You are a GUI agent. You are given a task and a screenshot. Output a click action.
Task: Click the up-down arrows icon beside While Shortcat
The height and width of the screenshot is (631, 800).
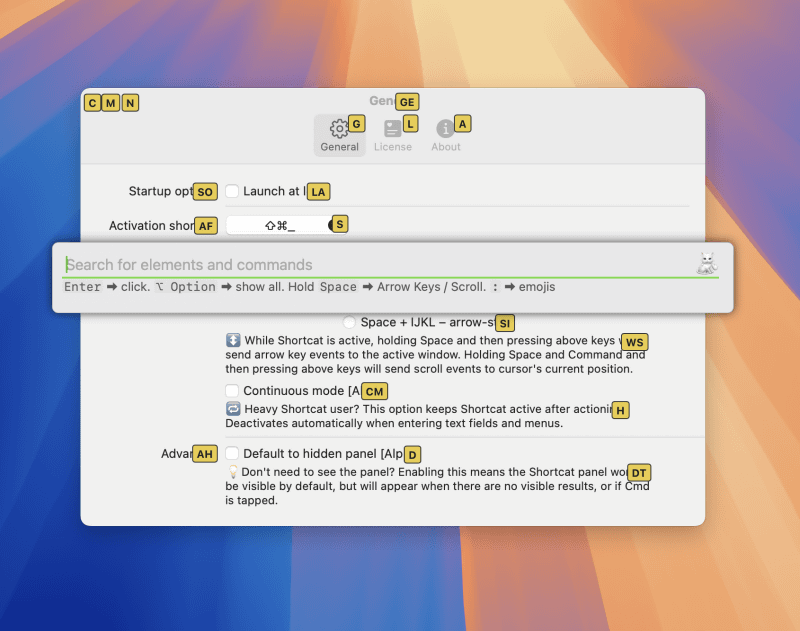(233, 340)
